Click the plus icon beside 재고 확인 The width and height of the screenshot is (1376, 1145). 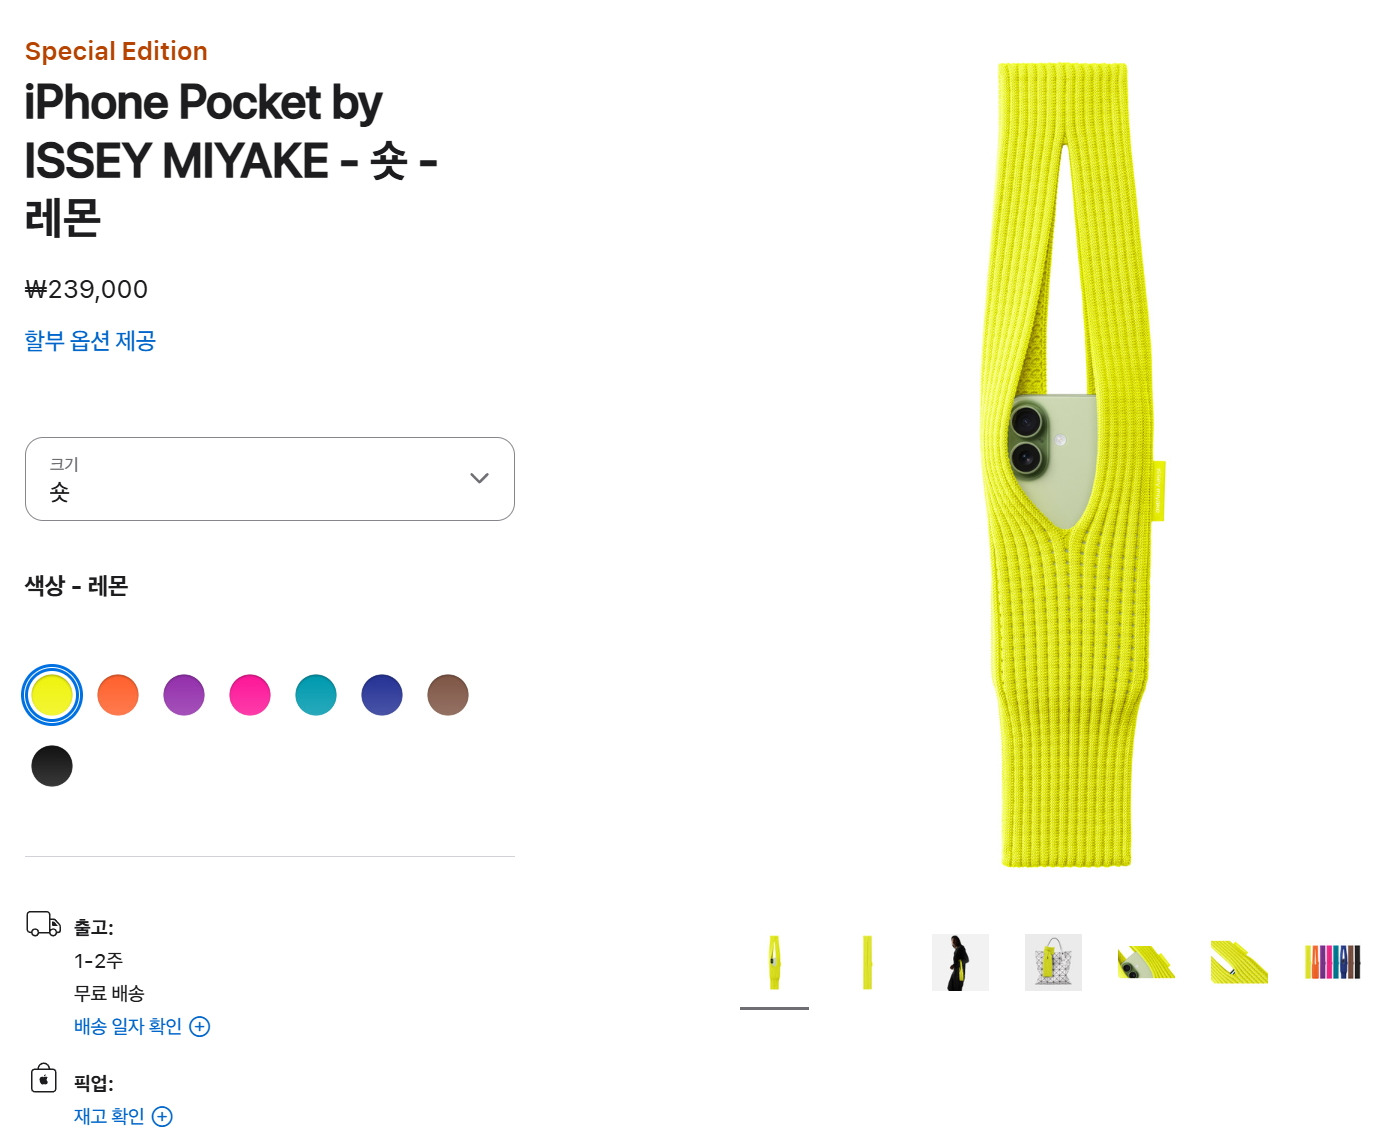tap(162, 1117)
